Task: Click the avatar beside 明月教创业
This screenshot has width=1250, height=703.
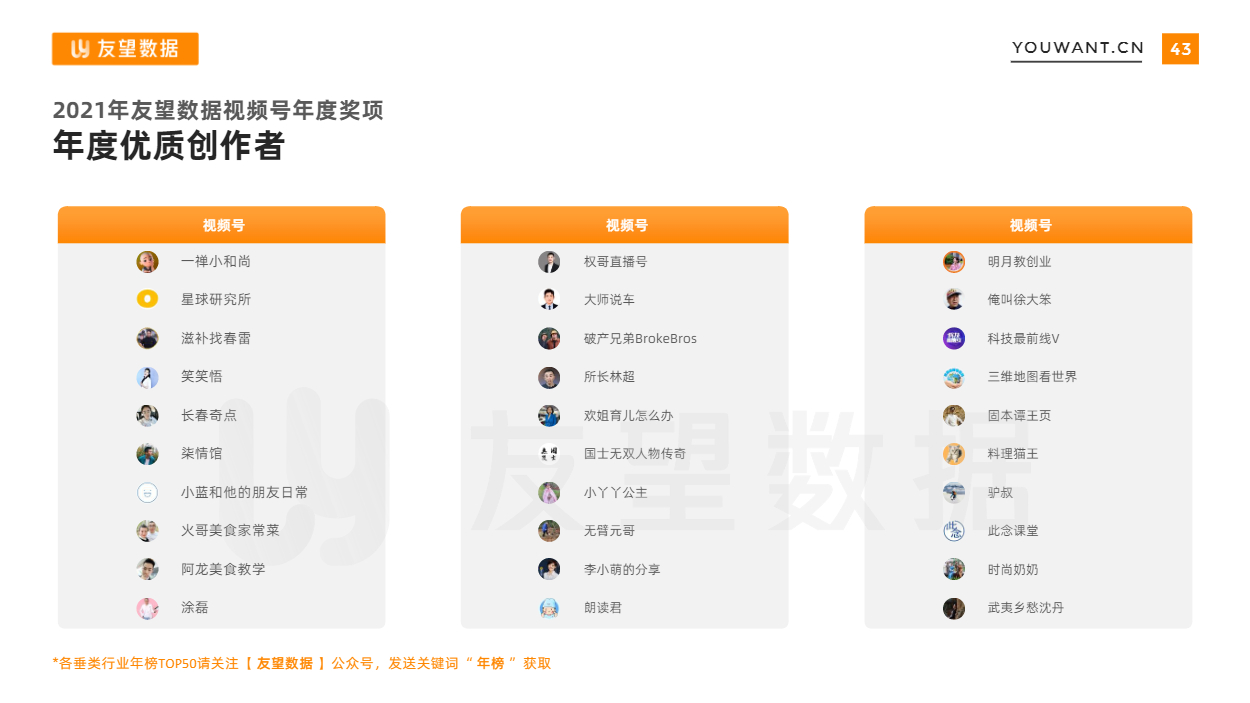Action: click(x=954, y=262)
